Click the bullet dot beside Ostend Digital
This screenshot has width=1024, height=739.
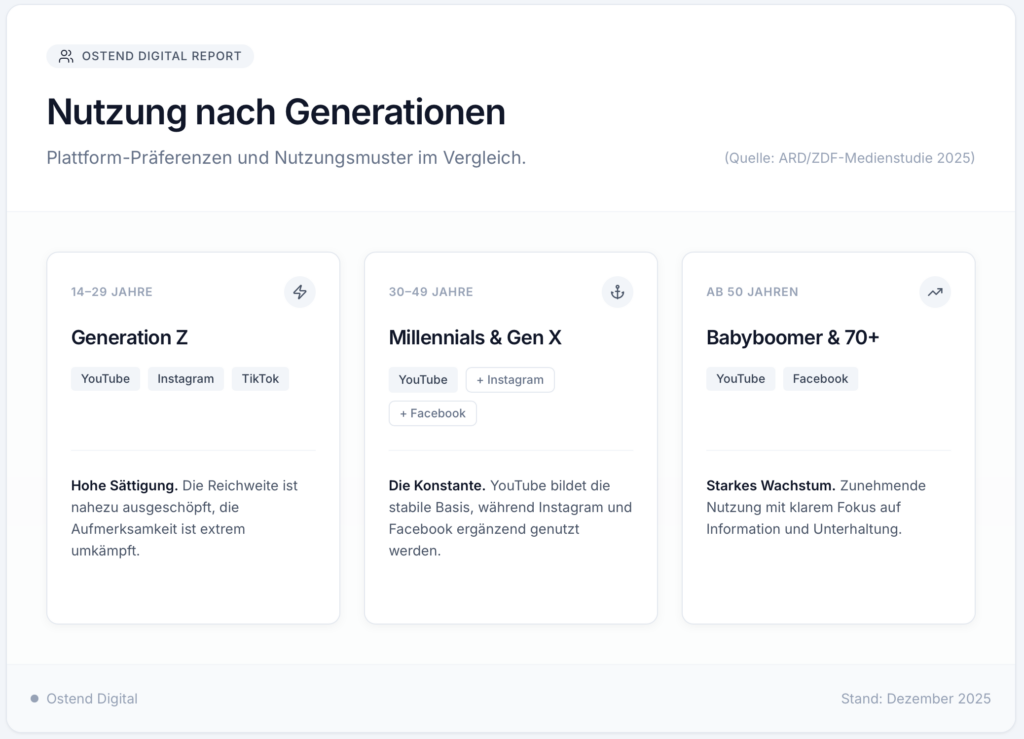36,698
